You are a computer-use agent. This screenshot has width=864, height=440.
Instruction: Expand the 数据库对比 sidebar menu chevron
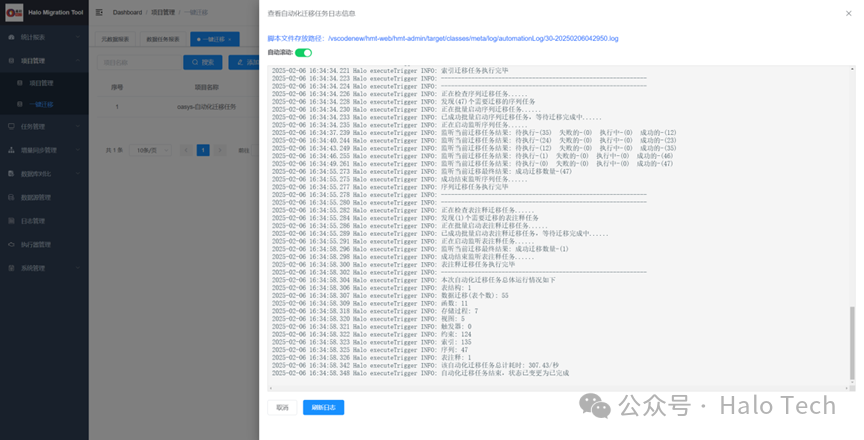(x=78, y=173)
